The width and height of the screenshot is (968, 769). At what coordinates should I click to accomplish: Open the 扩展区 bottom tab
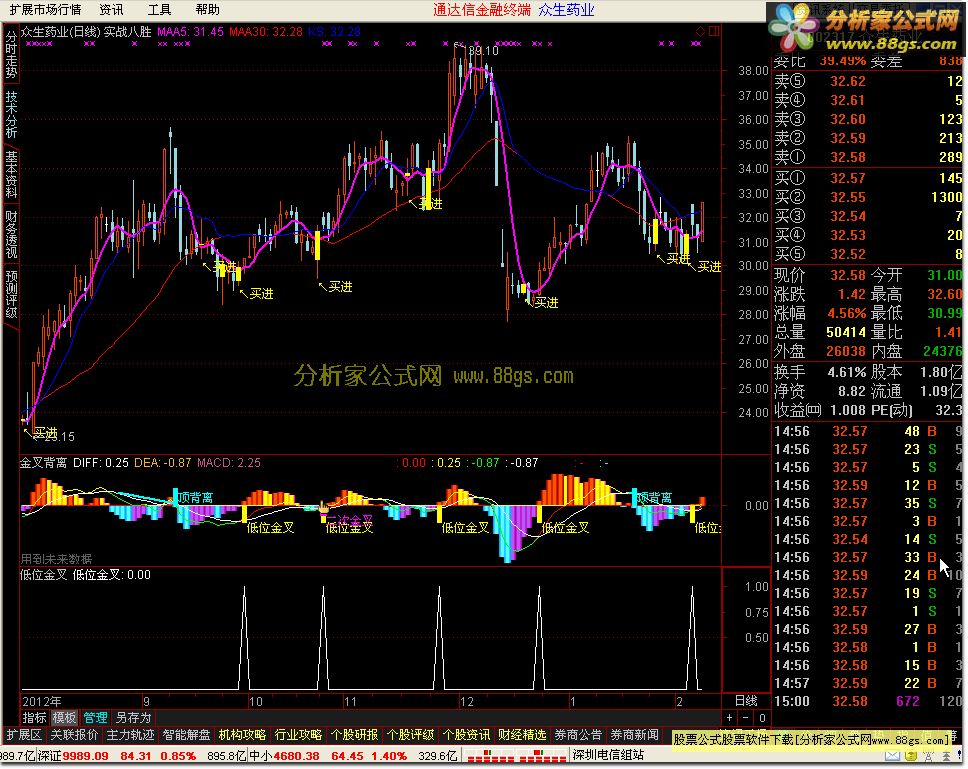(25, 735)
